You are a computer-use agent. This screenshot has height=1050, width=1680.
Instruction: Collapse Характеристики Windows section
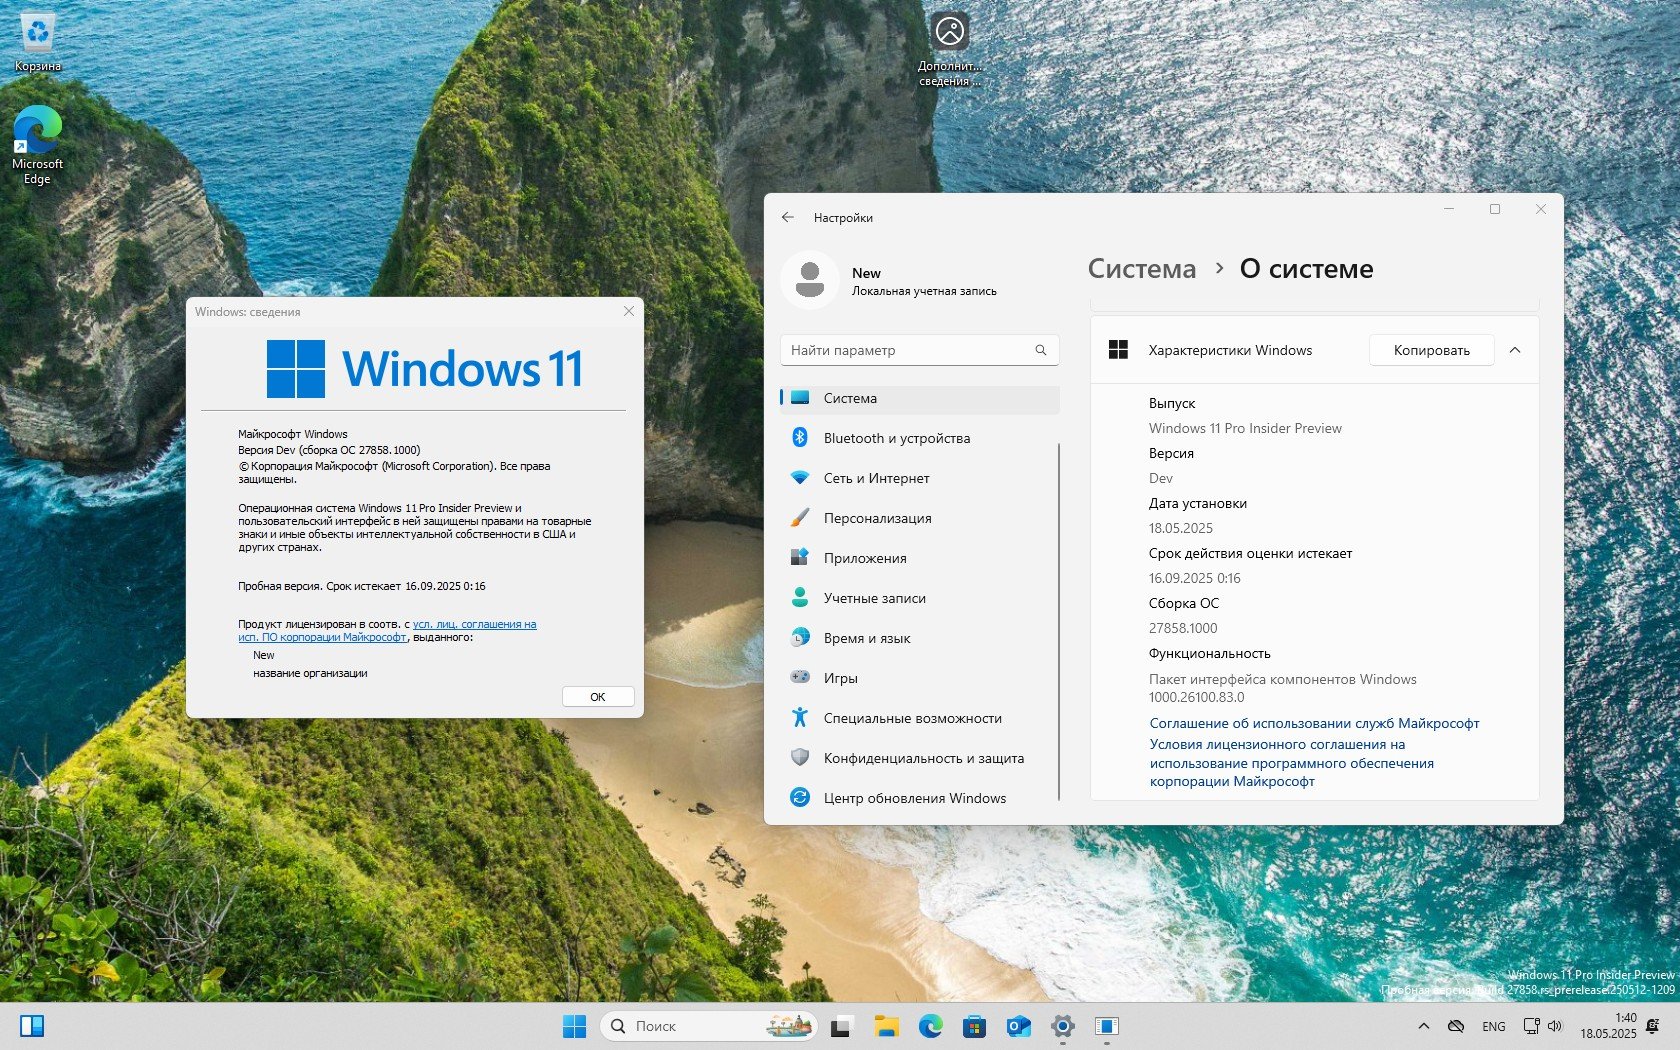(x=1514, y=350)
